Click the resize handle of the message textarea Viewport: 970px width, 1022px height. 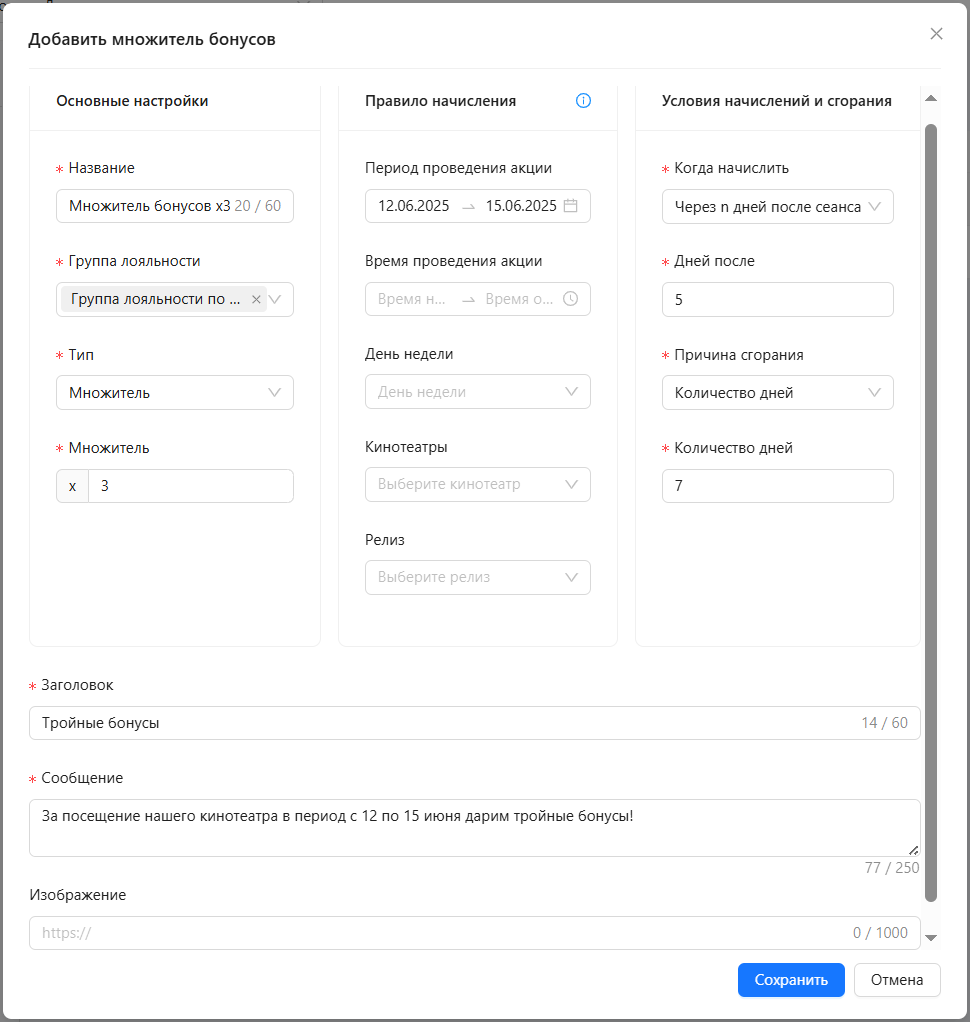tap(914, 850)
